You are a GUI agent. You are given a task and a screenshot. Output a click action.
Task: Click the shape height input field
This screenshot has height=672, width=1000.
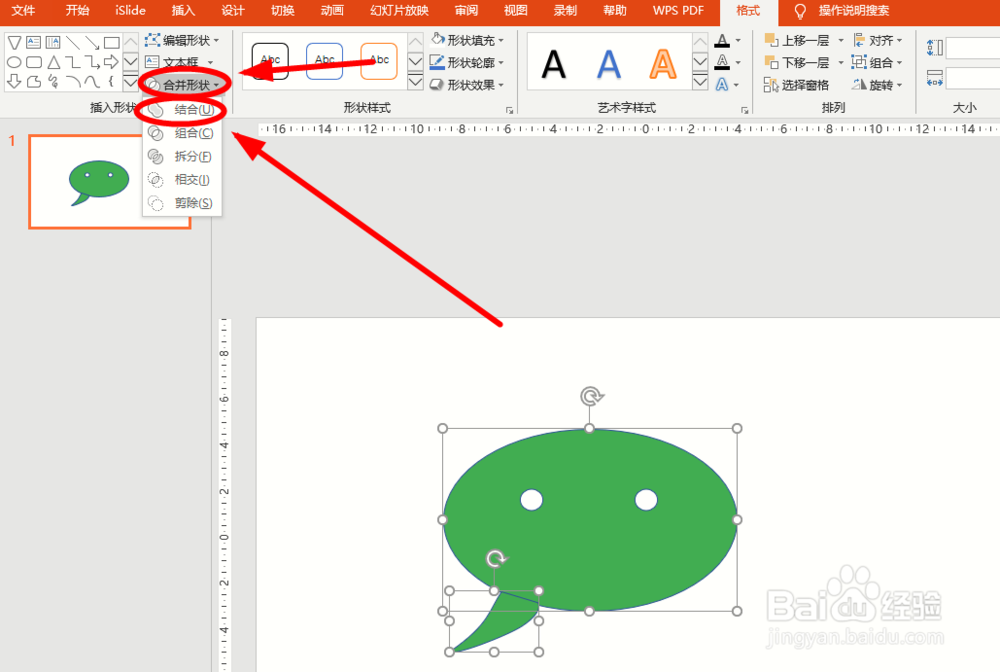pyautogui.click(x=973, y=47)
